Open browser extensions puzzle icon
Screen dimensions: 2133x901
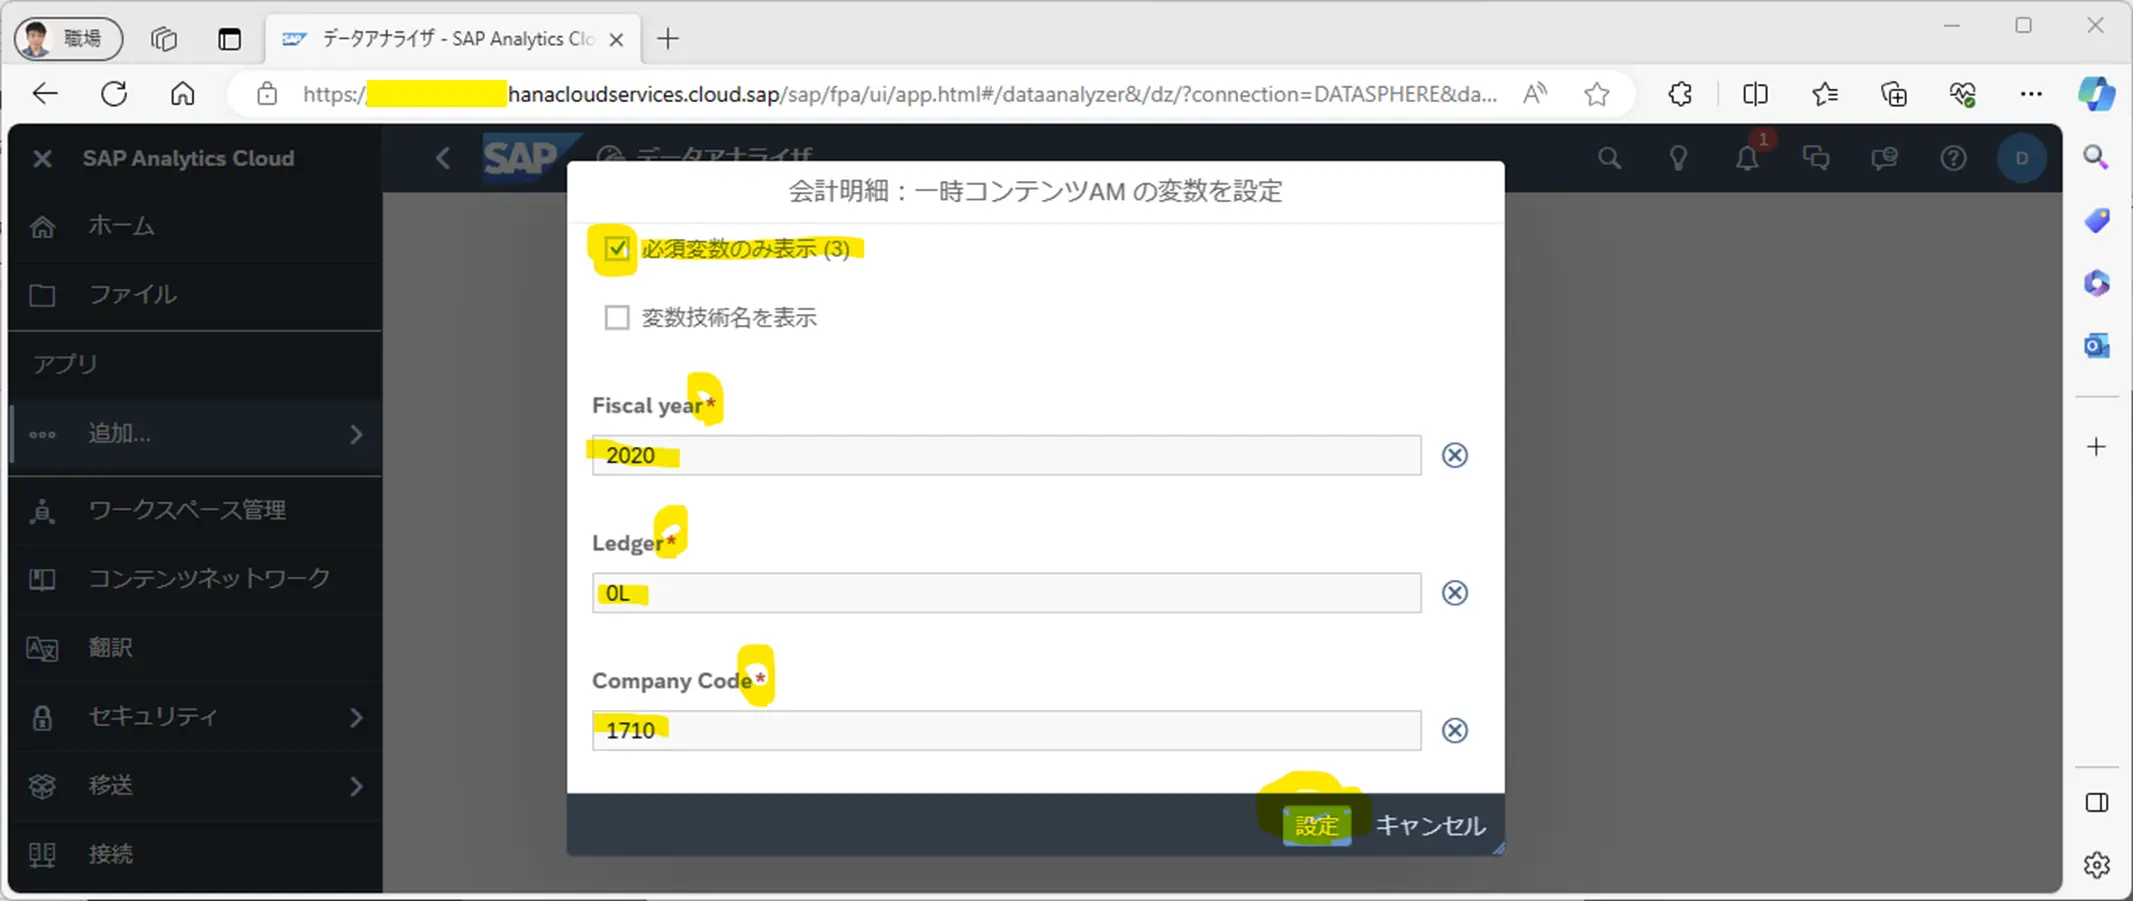pos(1680,94)
